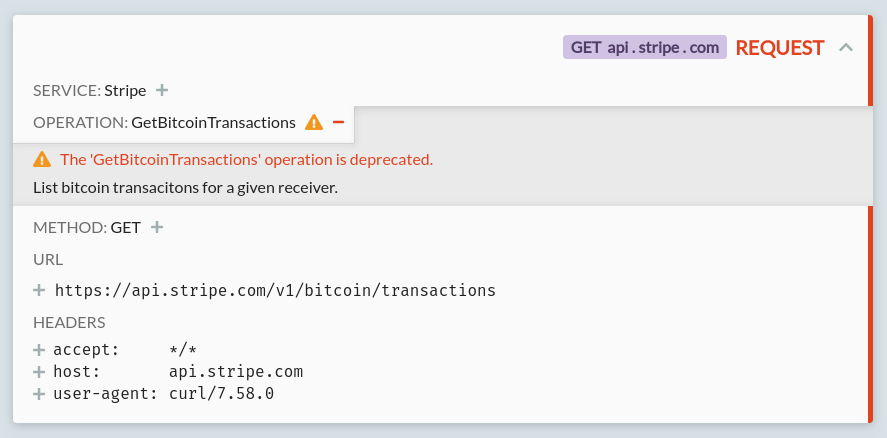Click the bitcoin transactions URL text
887x438 pixels.
click(x=275, y=290)
